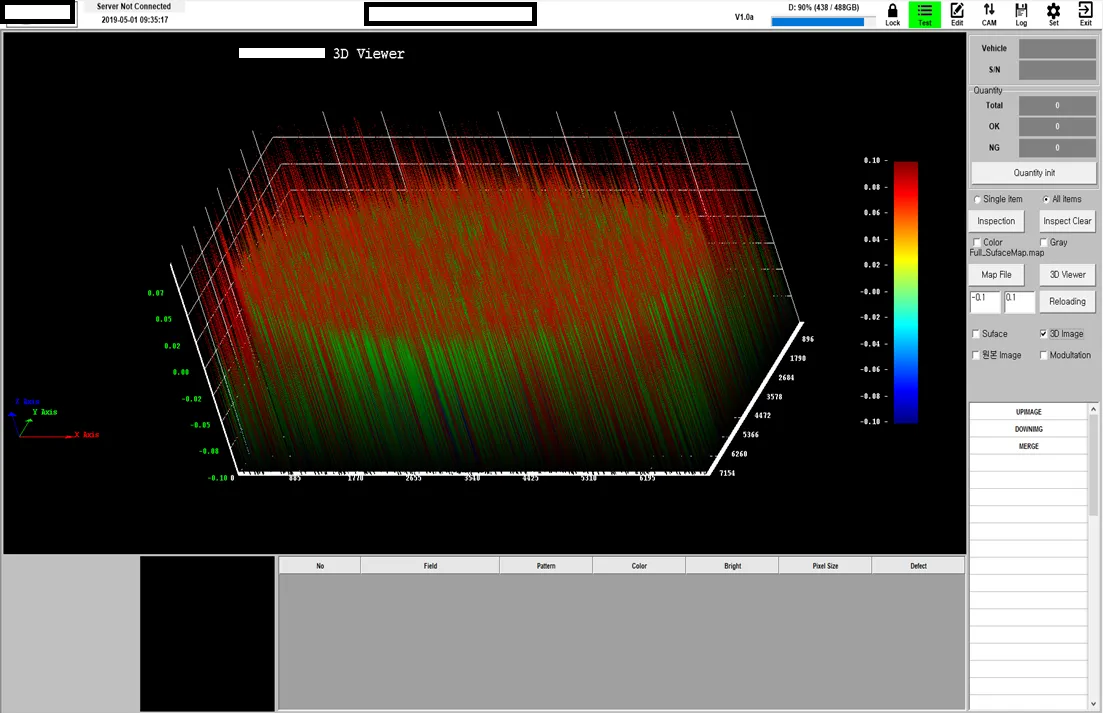Select the All Items radio button

(x=1046, y=199)
